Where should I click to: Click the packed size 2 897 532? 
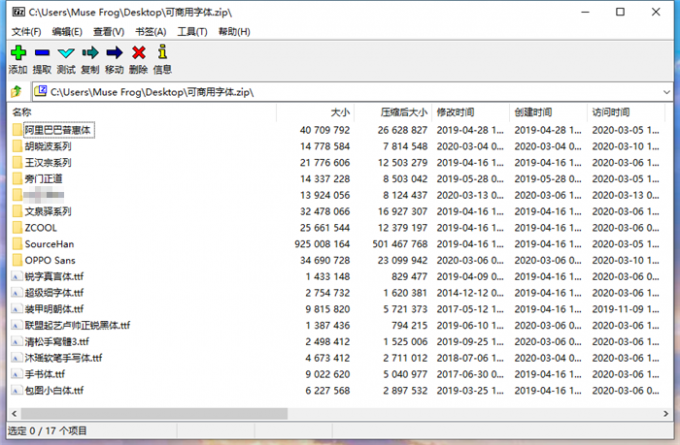click(405, 390)
